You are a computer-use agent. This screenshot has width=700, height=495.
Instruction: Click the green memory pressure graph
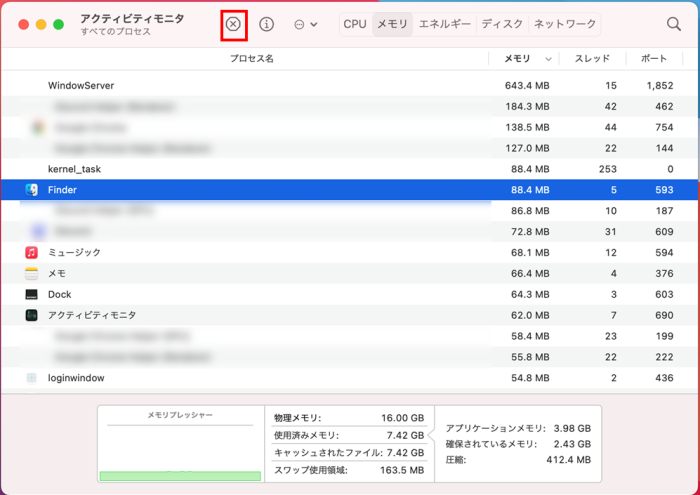180,475
